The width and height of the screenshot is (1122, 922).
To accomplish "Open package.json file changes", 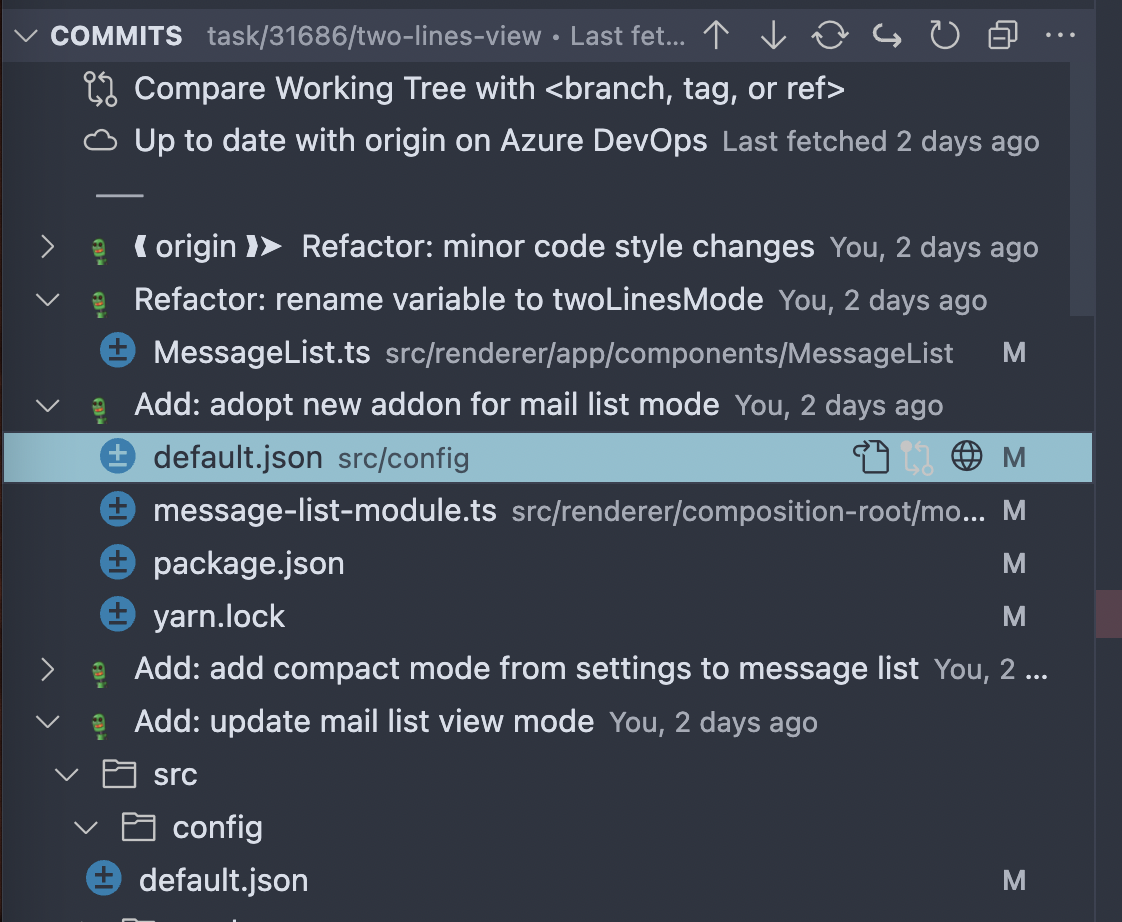I will point(248,564).
